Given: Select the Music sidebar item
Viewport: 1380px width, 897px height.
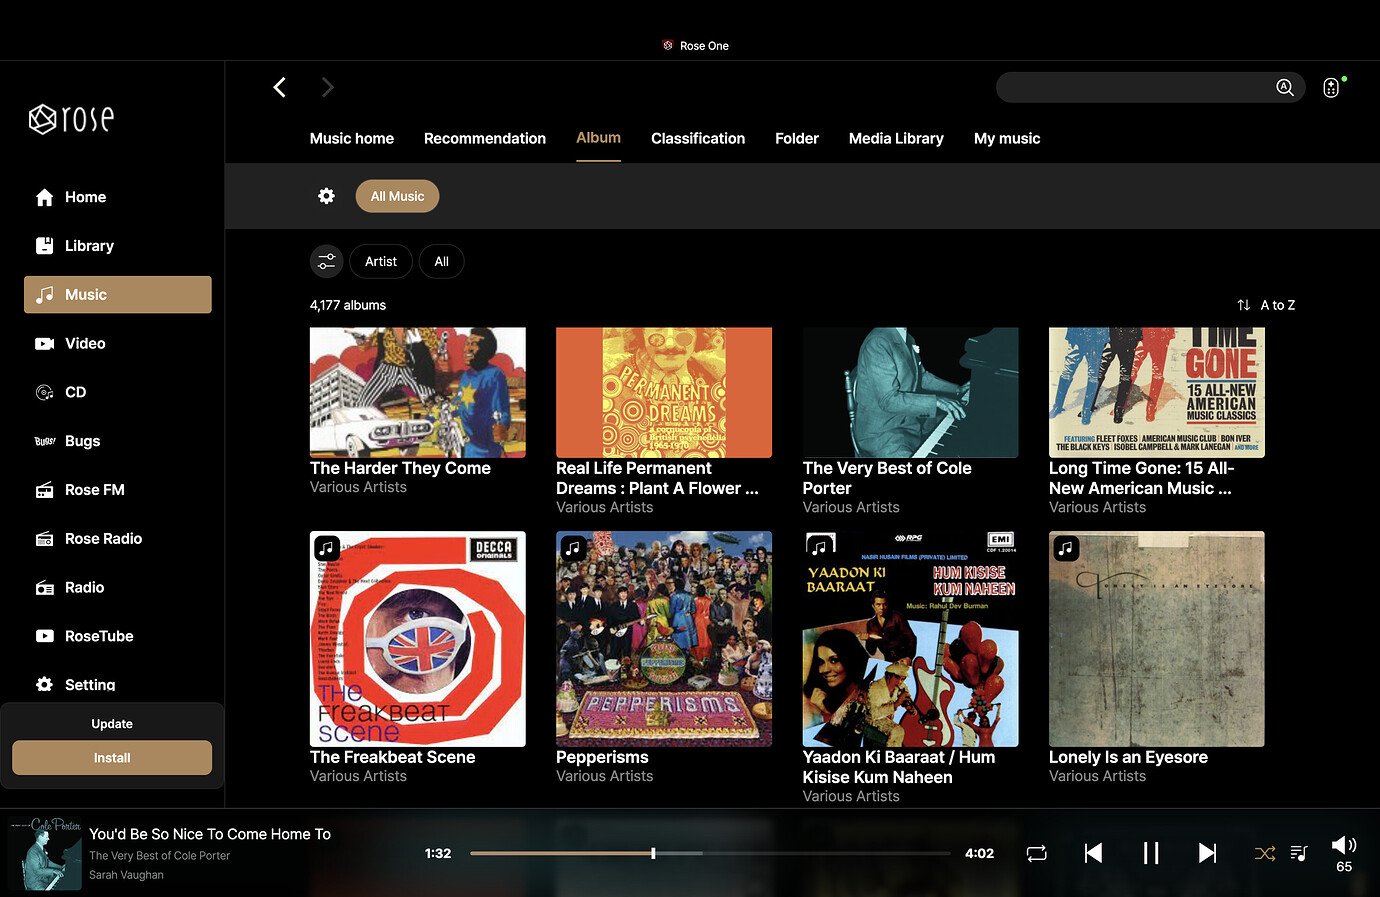Looking at the screenshot, I should click(x=118, y=295).
